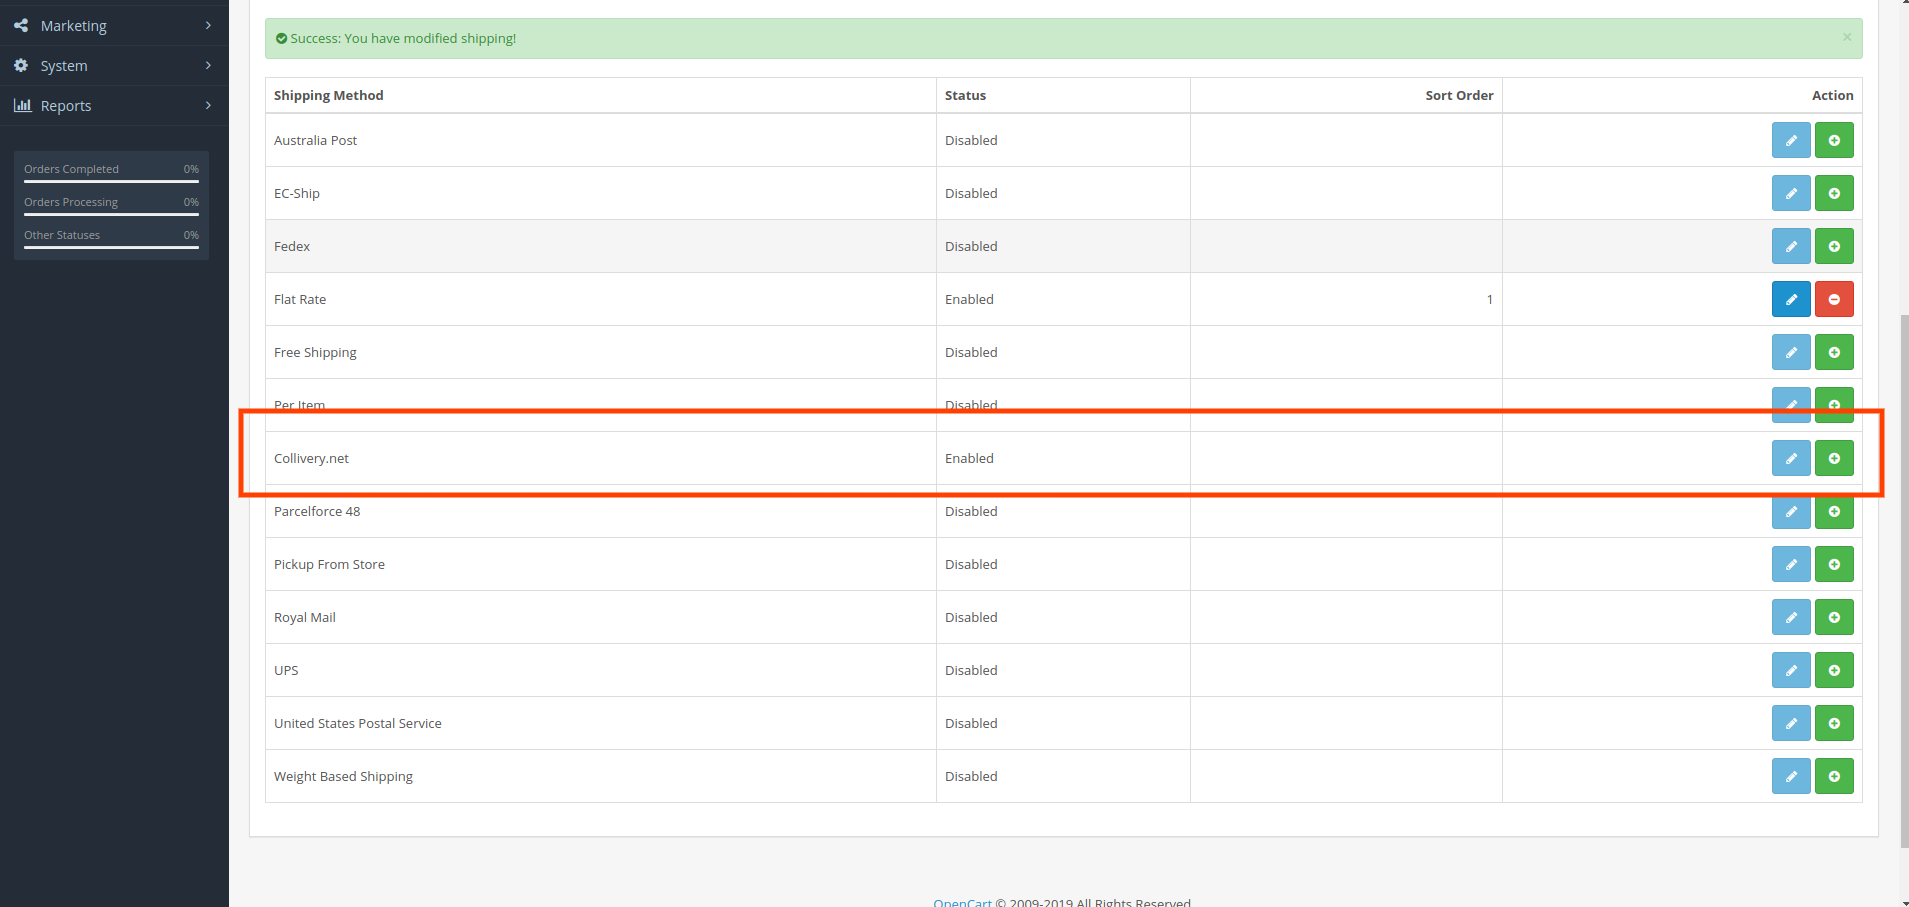Click the Orders Completed progress bar
1909x907 pixels.
tap(111, 181)
